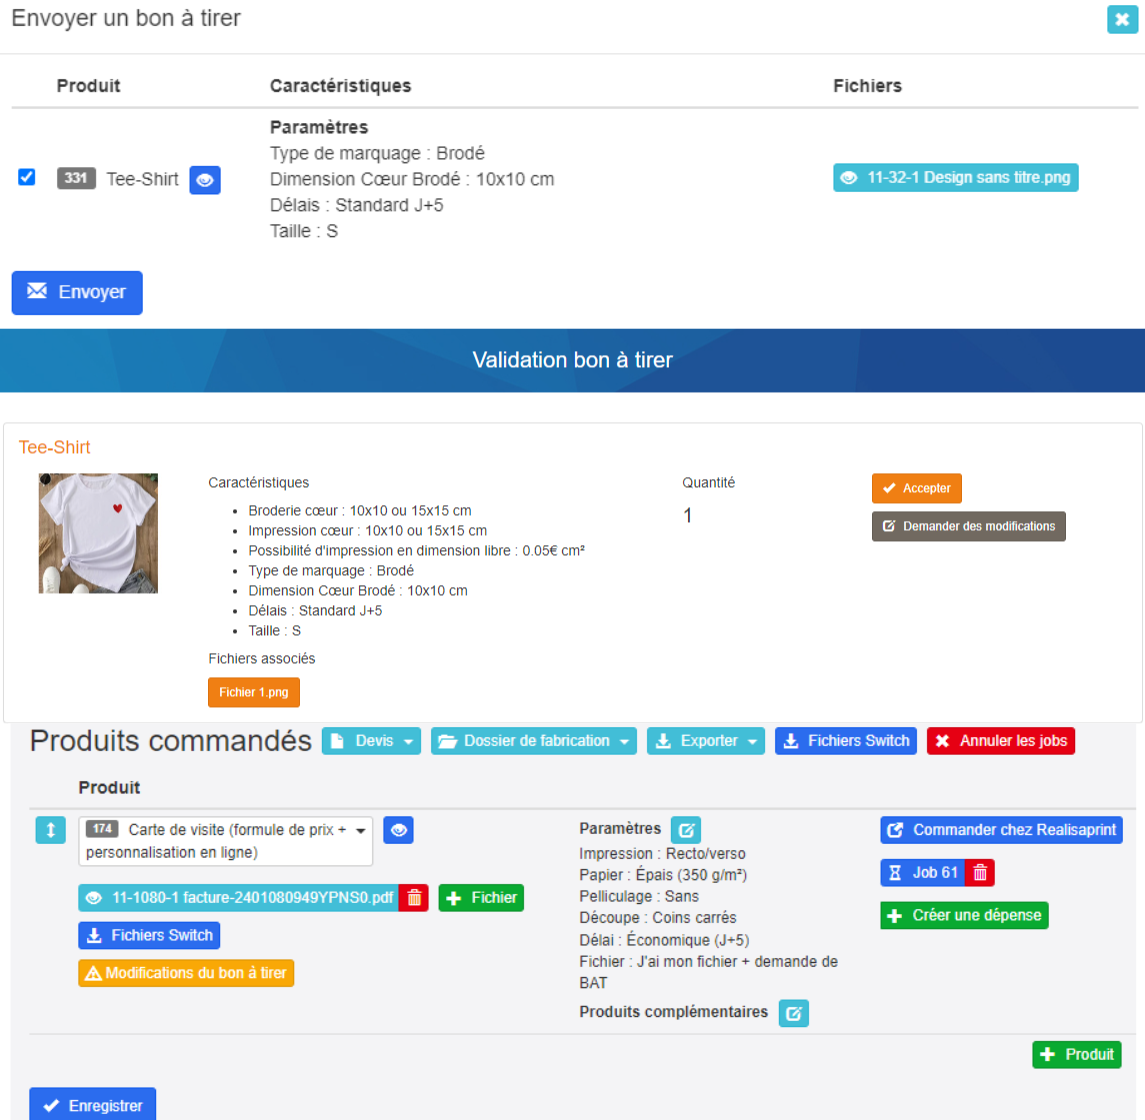The image size is (1145, 1120).
Task: Click the Envoyer button
Action: (x=77, y=293)
